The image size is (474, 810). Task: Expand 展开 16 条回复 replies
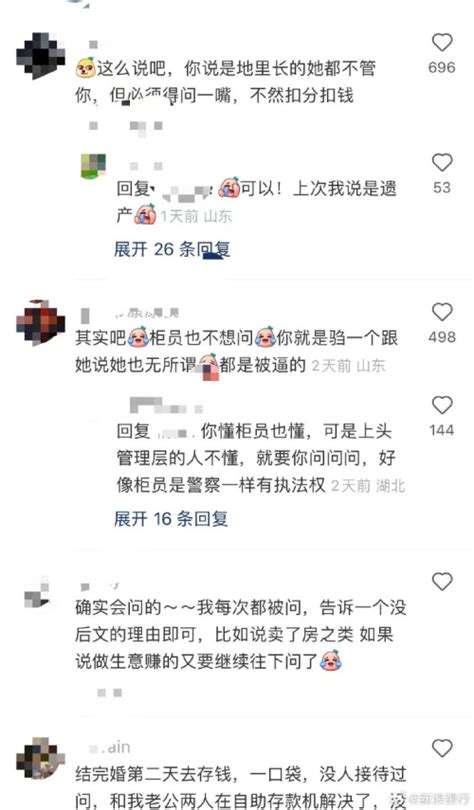click(171, 519)
